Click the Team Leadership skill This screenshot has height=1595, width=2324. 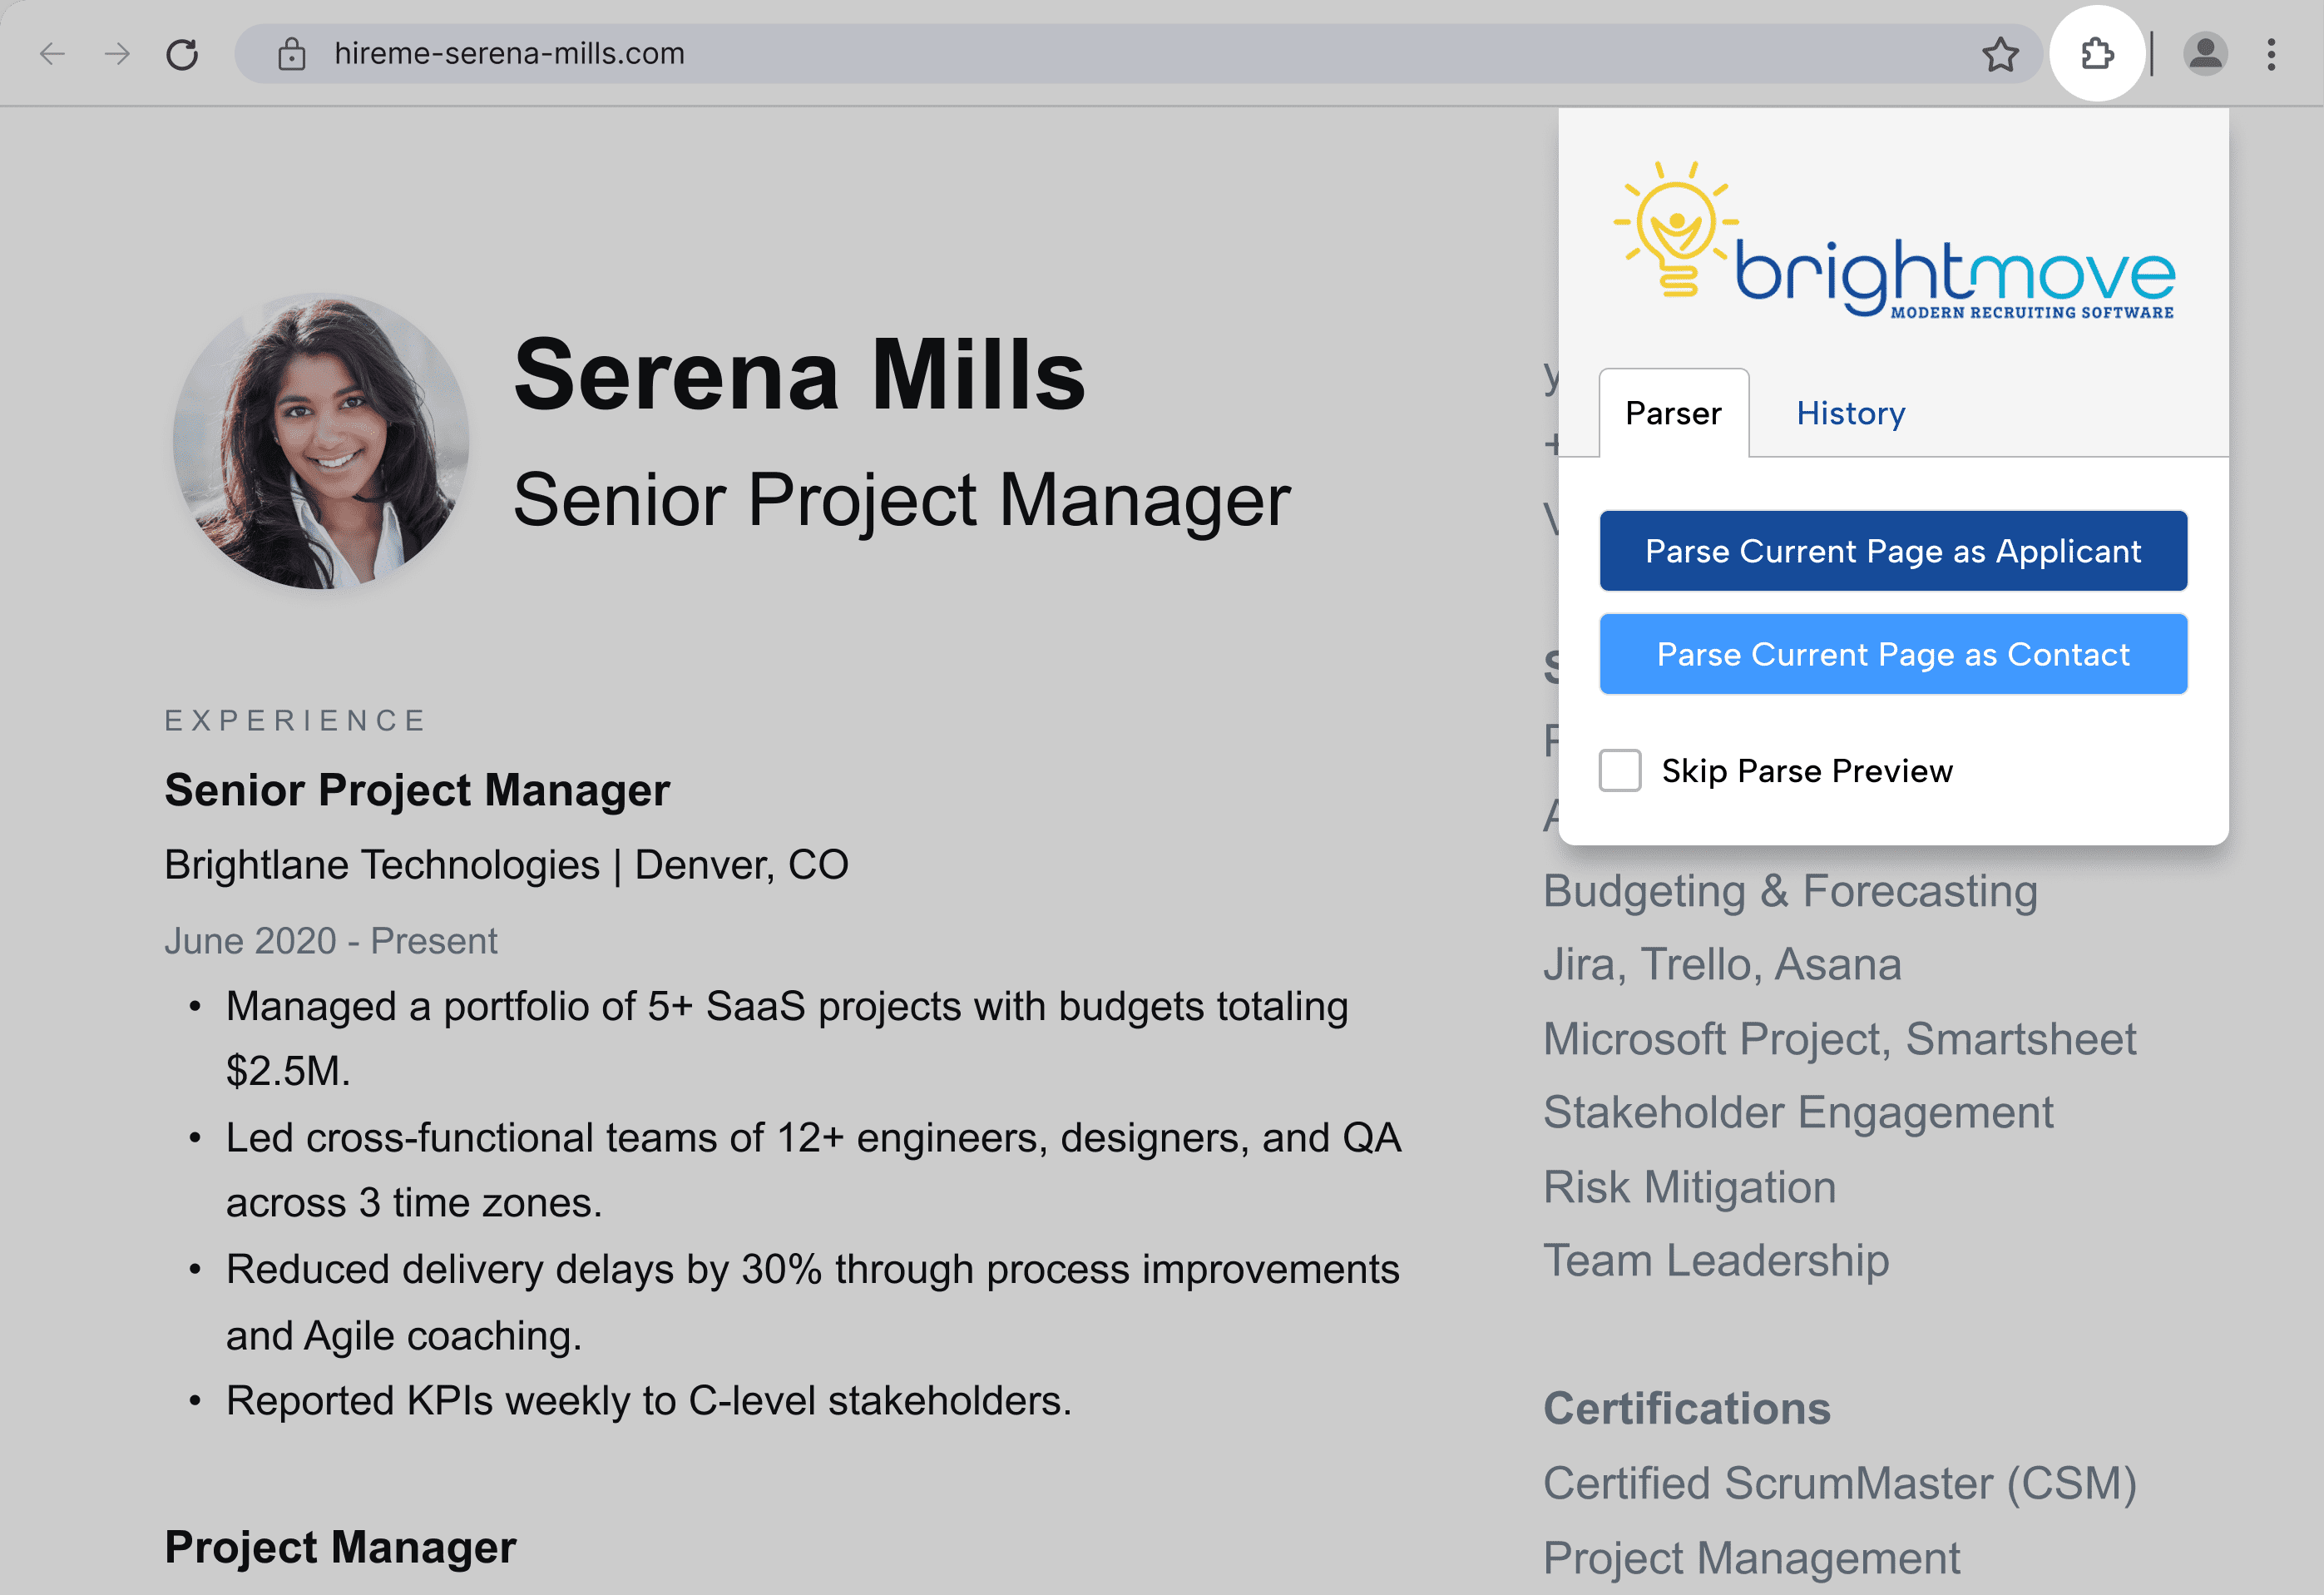tap(1715, 1261)
